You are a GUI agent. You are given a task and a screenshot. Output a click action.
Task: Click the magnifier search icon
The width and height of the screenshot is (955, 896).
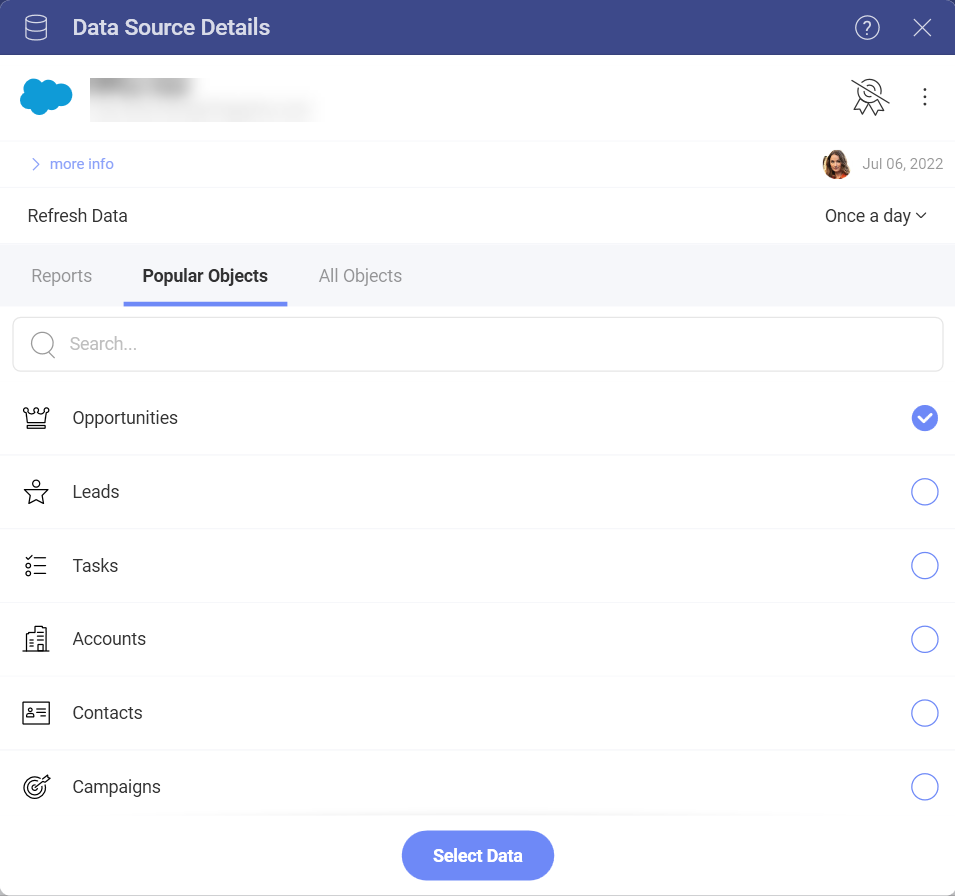pyautogui.click(x=43, y=344)
